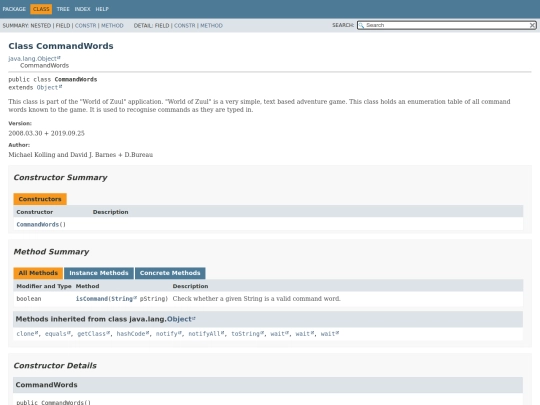Clear the search box with the X icon
The height and width of the screenshot is (405, 540).
click(x=532, y=25)
